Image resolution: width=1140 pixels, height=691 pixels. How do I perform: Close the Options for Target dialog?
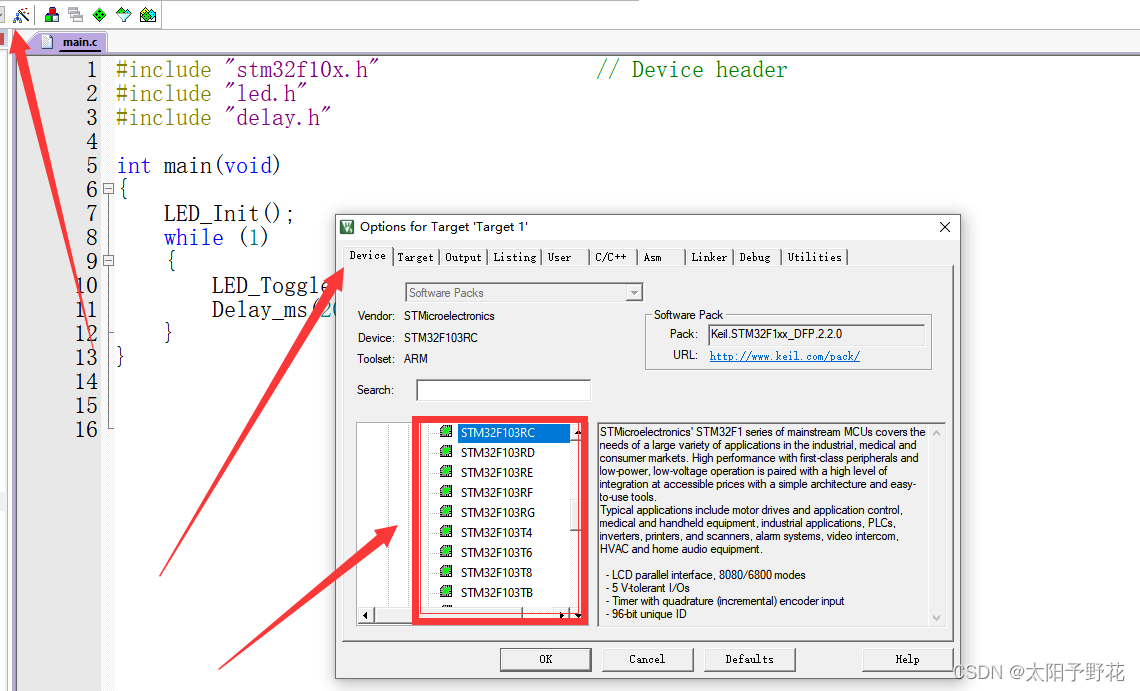(x=944, y=227)
